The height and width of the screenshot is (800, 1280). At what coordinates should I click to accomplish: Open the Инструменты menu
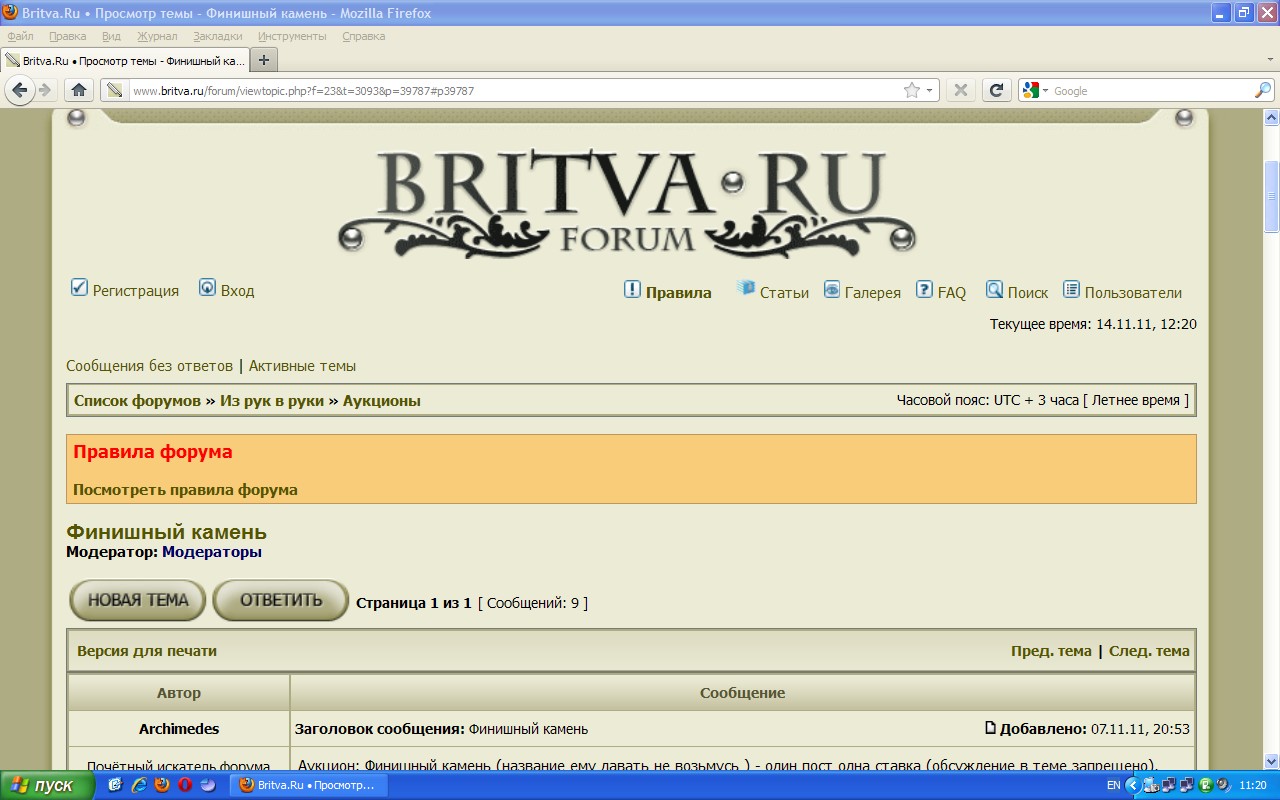(x=292, y=36)
